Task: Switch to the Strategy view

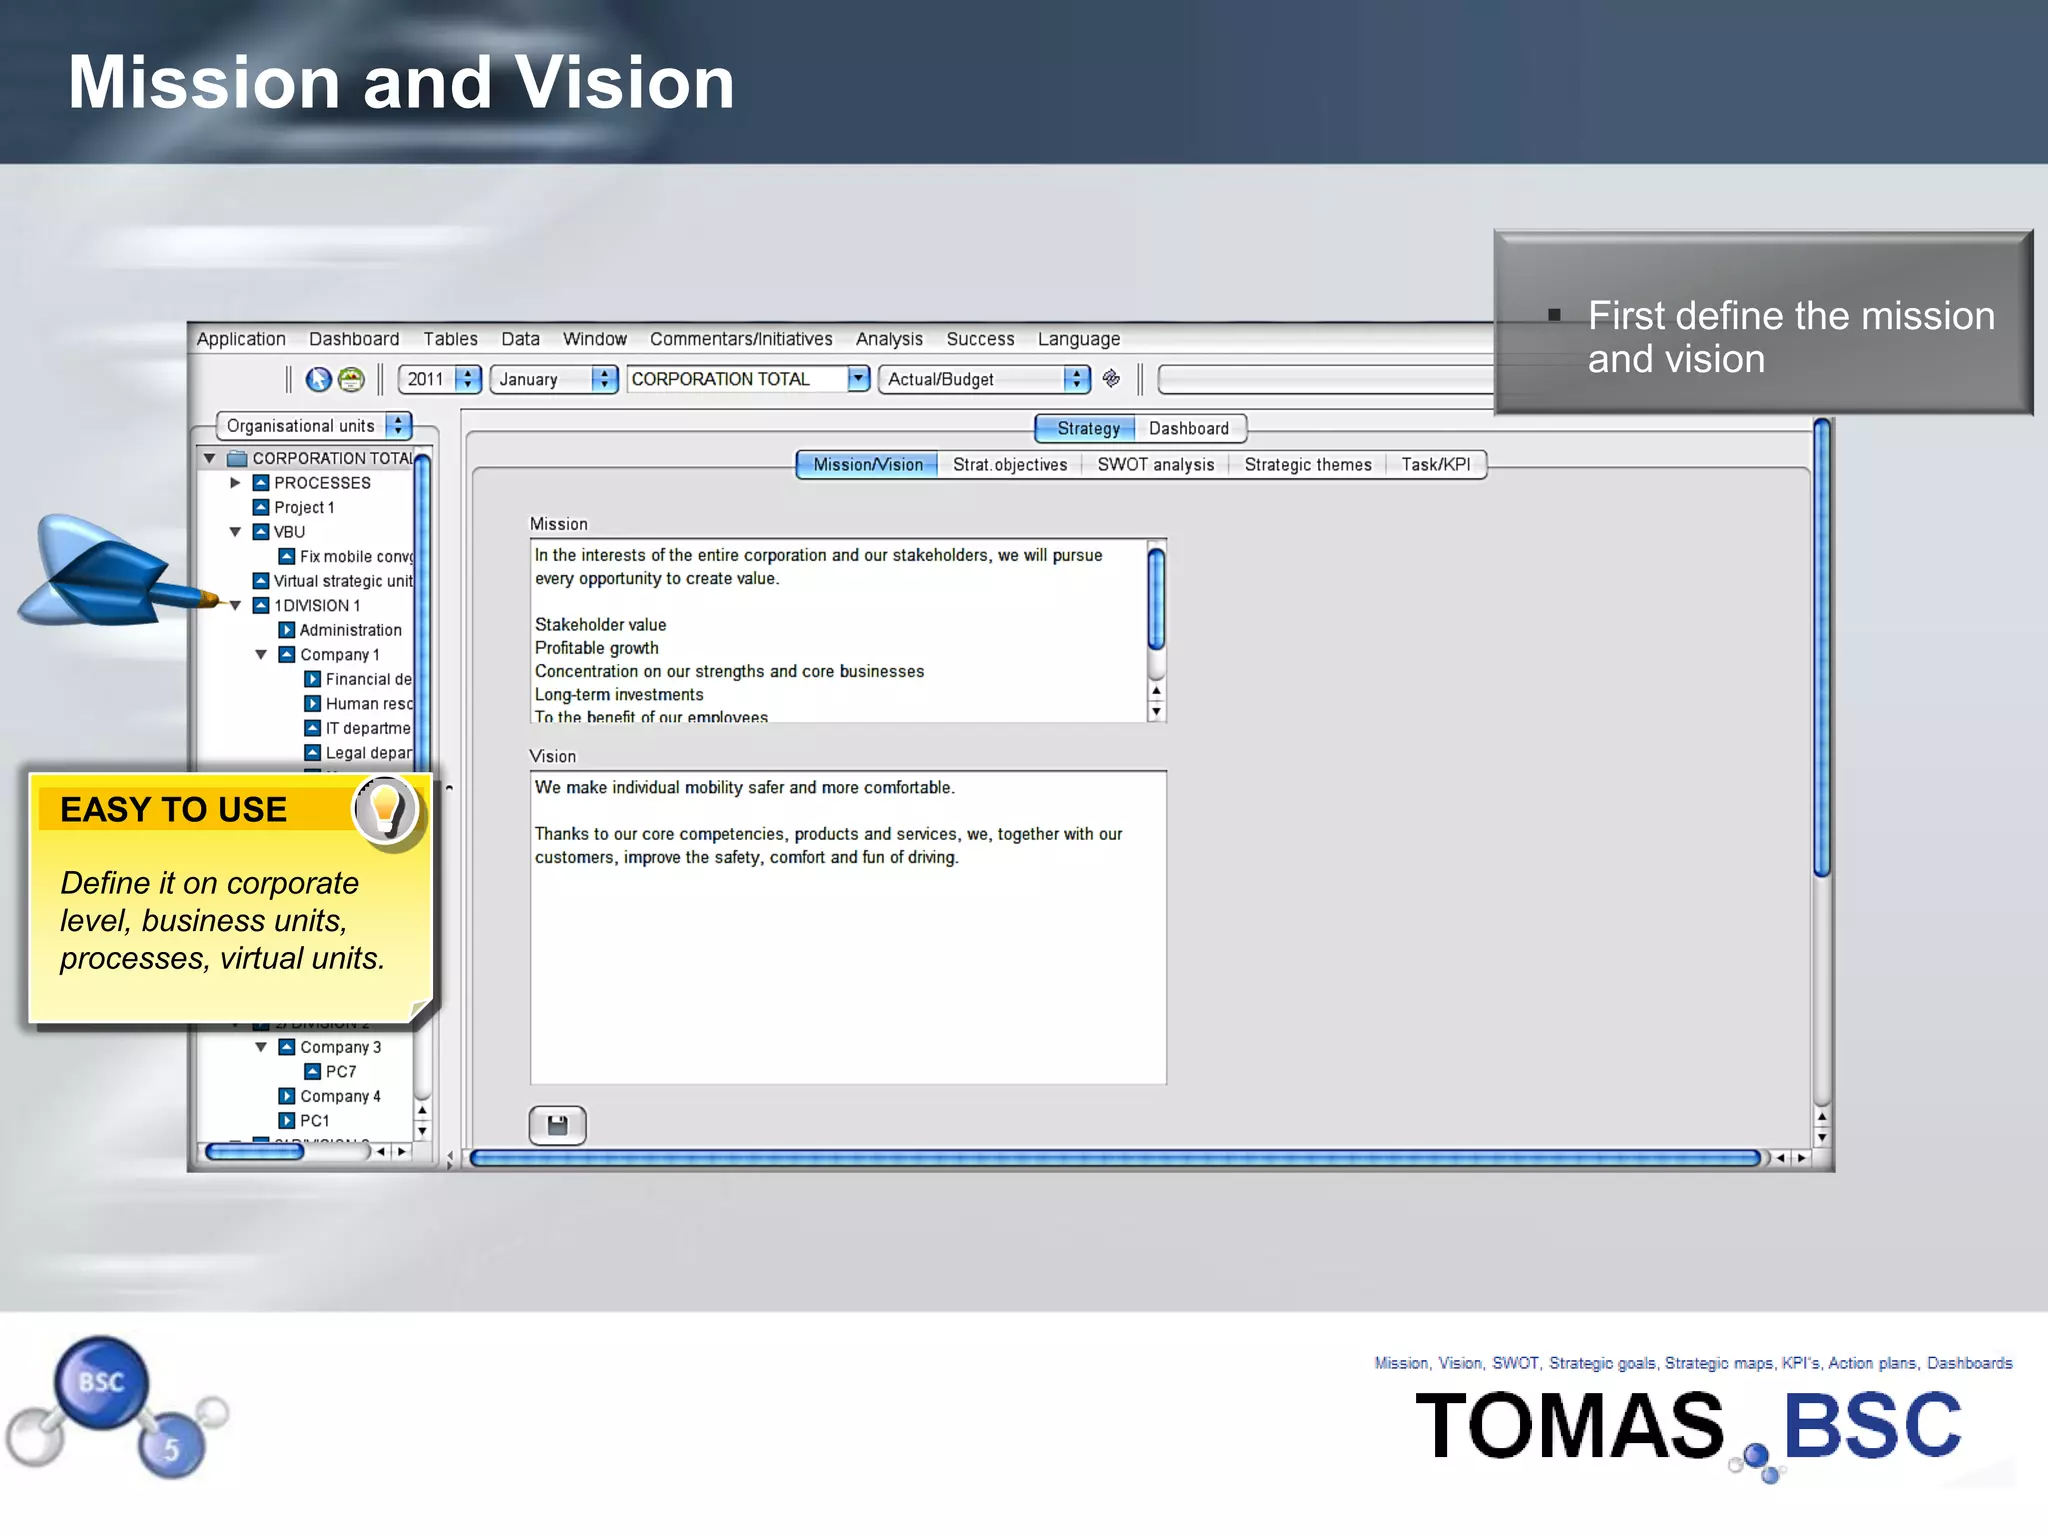Action: coord(1086,429)
